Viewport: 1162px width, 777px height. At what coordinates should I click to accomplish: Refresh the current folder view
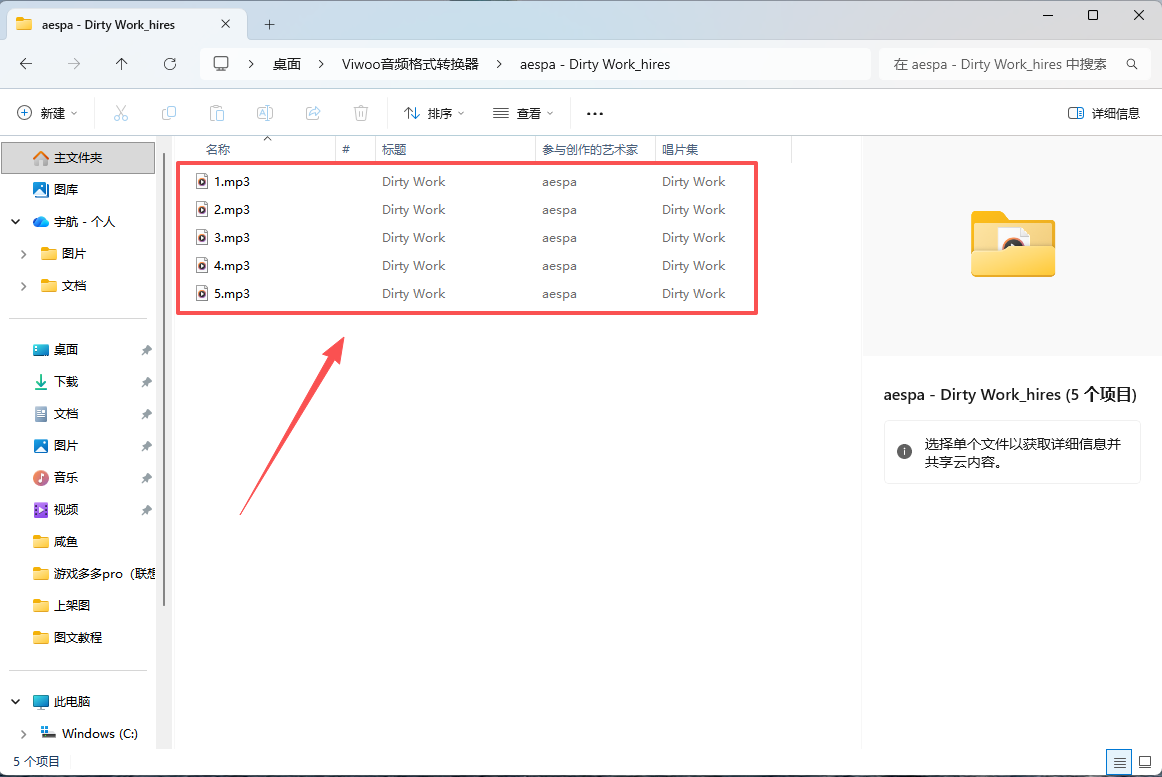(x=170, y=64)
